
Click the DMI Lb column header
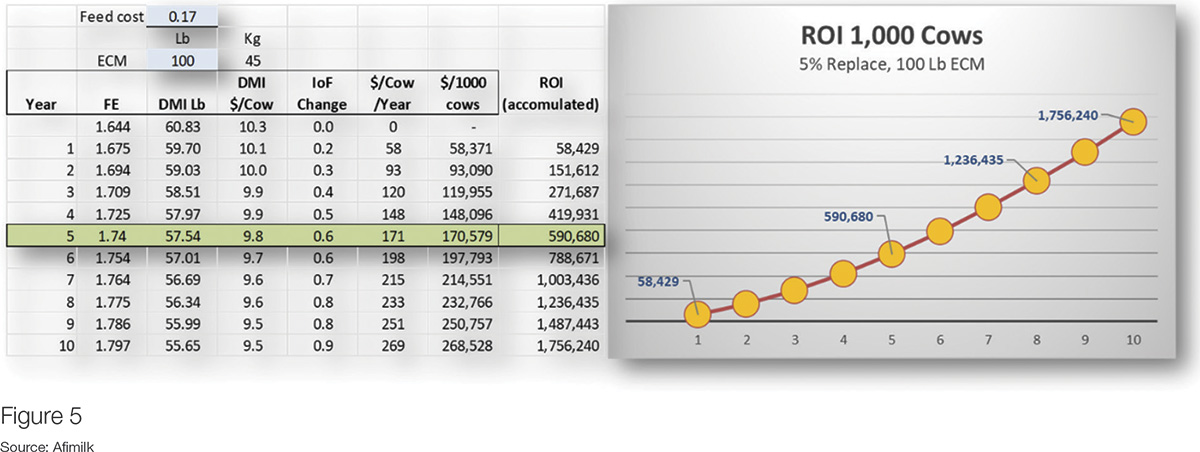[181, 102]
